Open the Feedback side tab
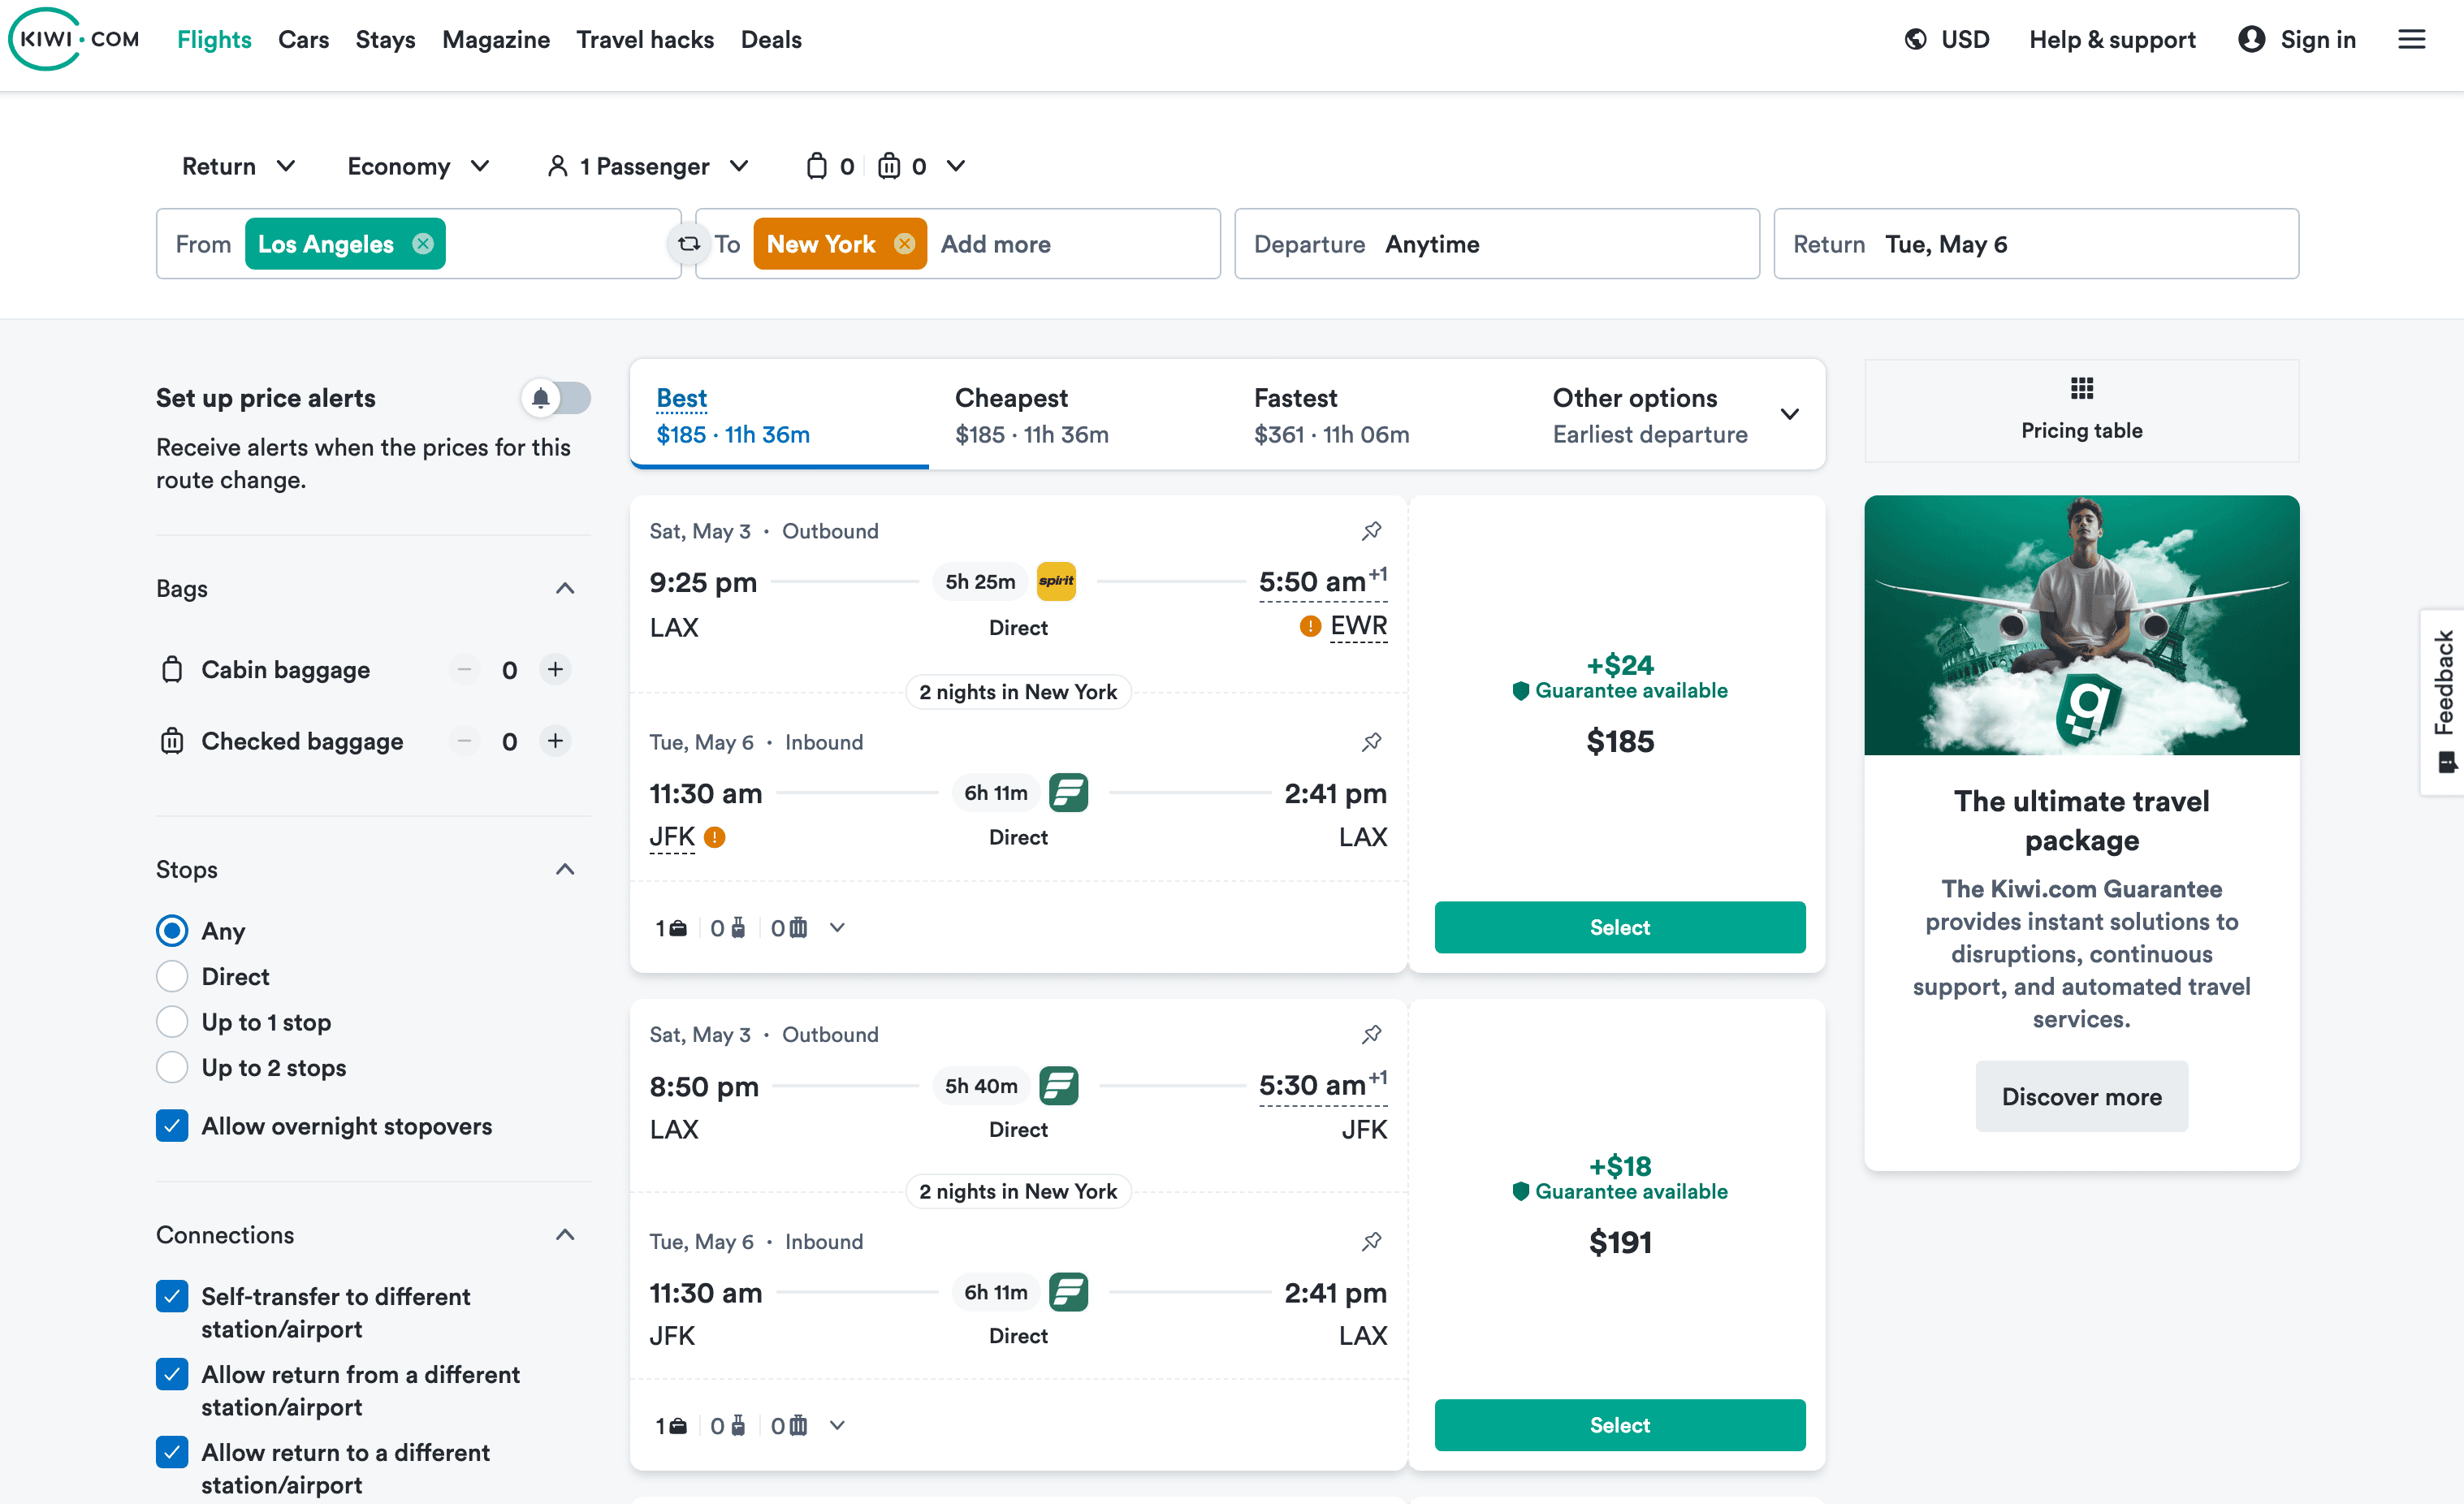The height and width of the screenshot is (1504, 2464). 2443,700
